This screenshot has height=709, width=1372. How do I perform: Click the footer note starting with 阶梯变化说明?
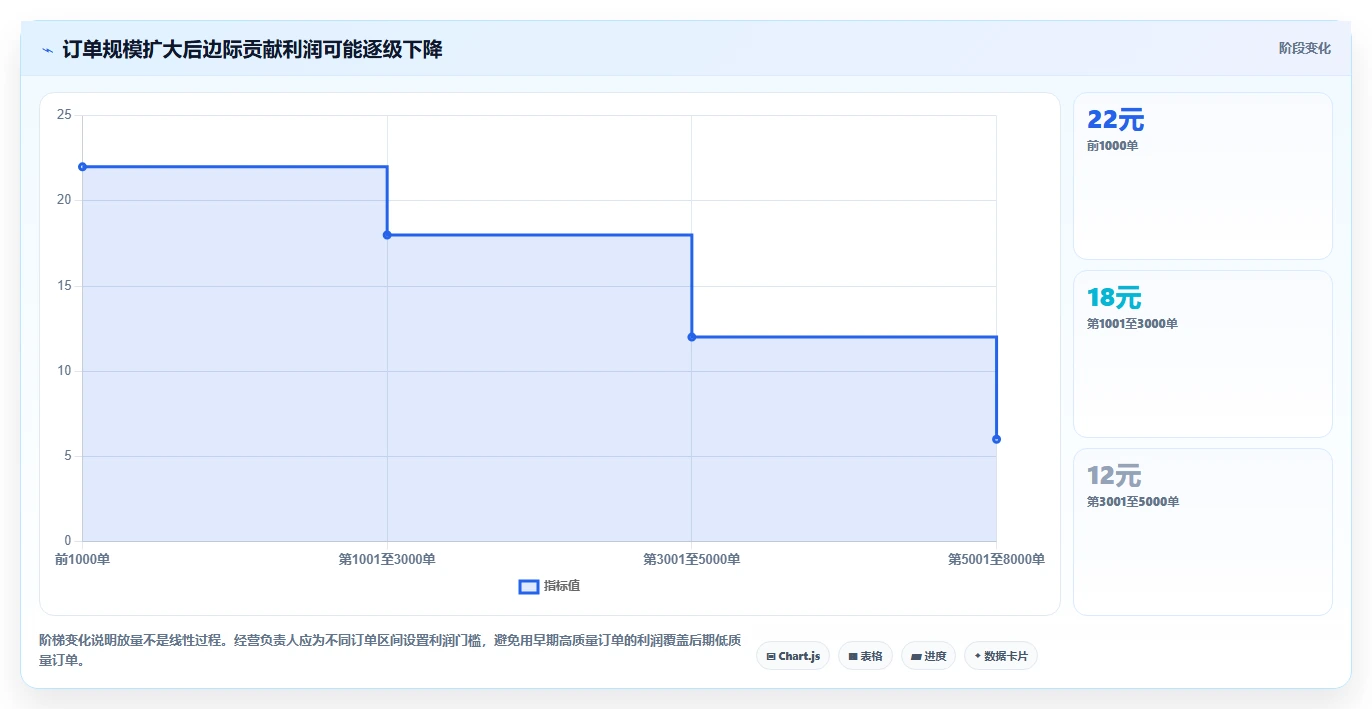(x=391, y=650)
